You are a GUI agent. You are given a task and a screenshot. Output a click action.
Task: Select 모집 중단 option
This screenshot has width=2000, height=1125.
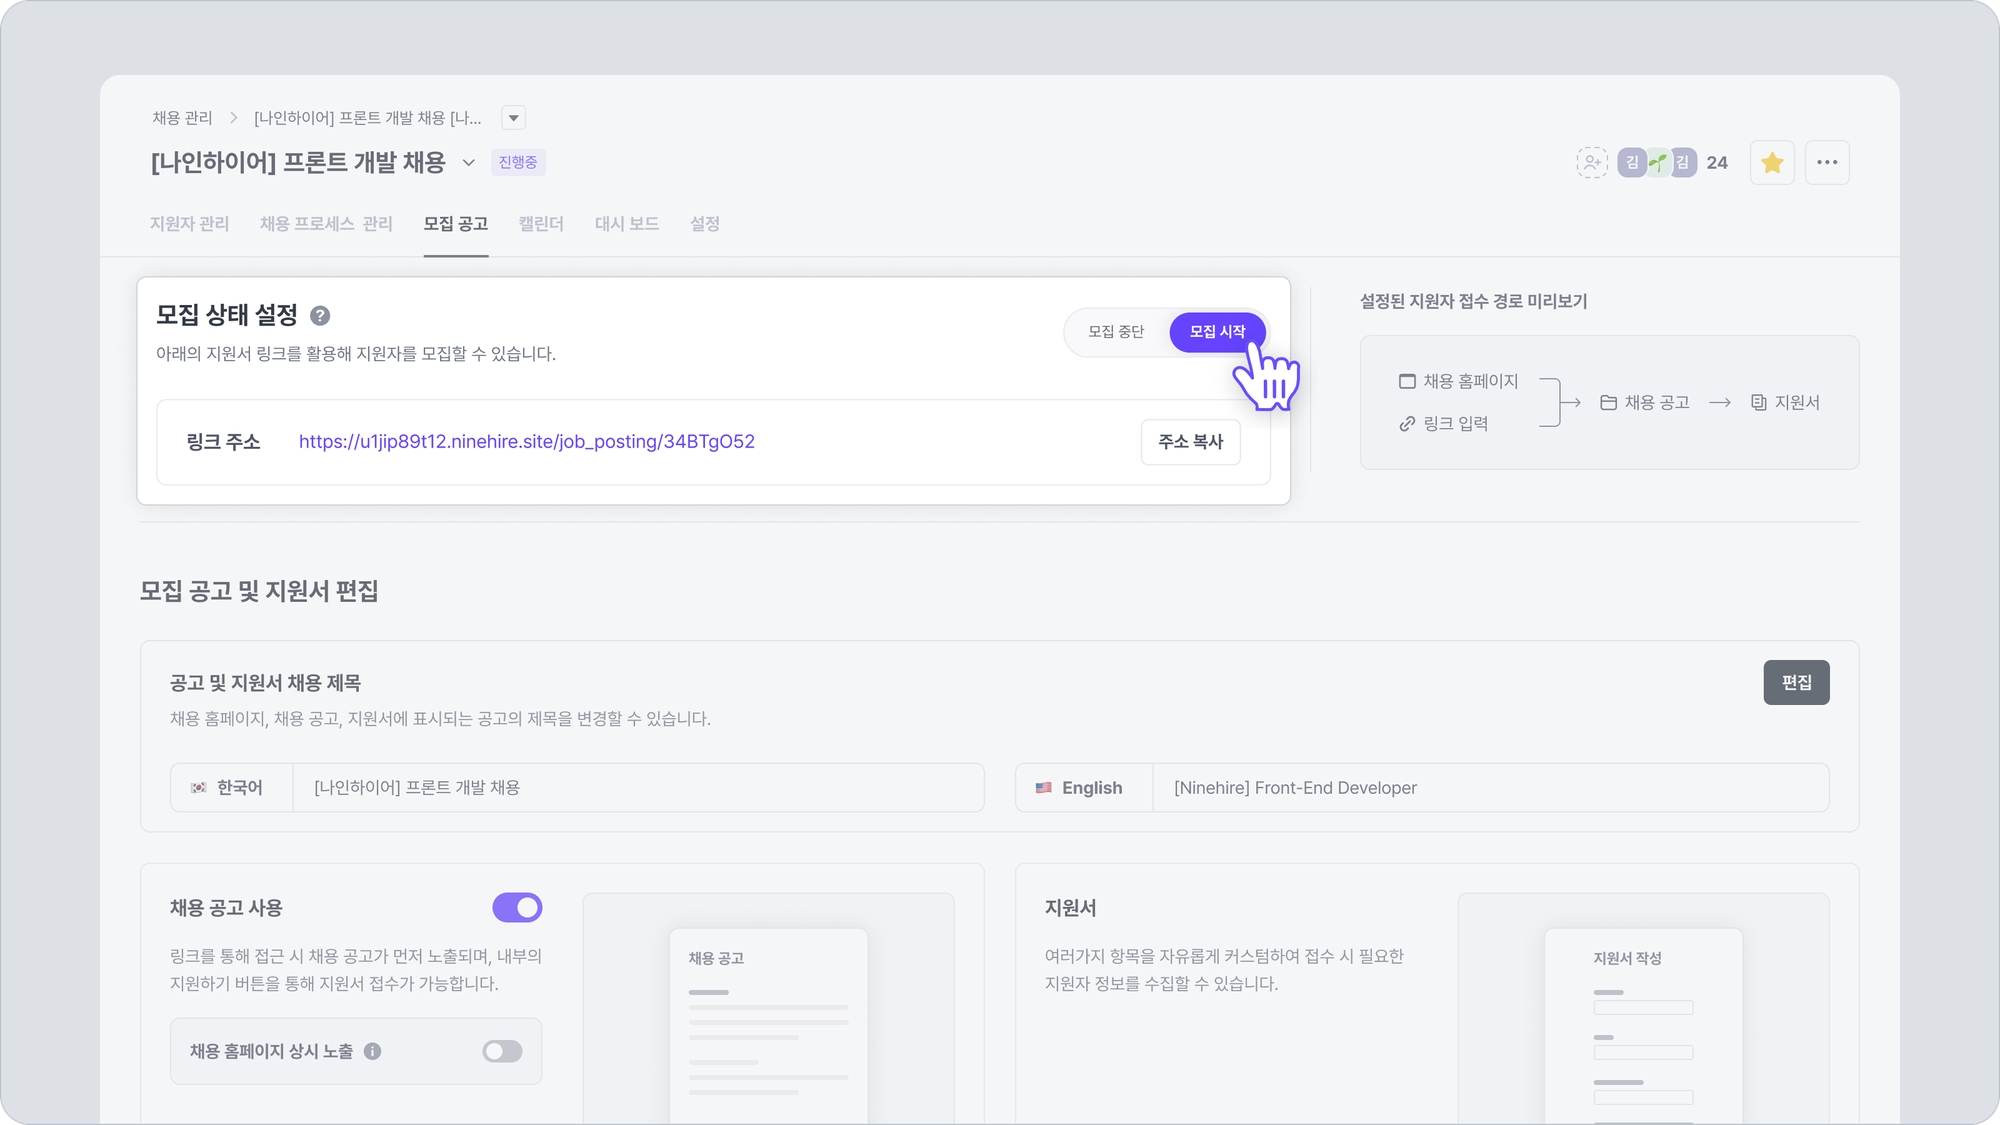(1116, 332)
